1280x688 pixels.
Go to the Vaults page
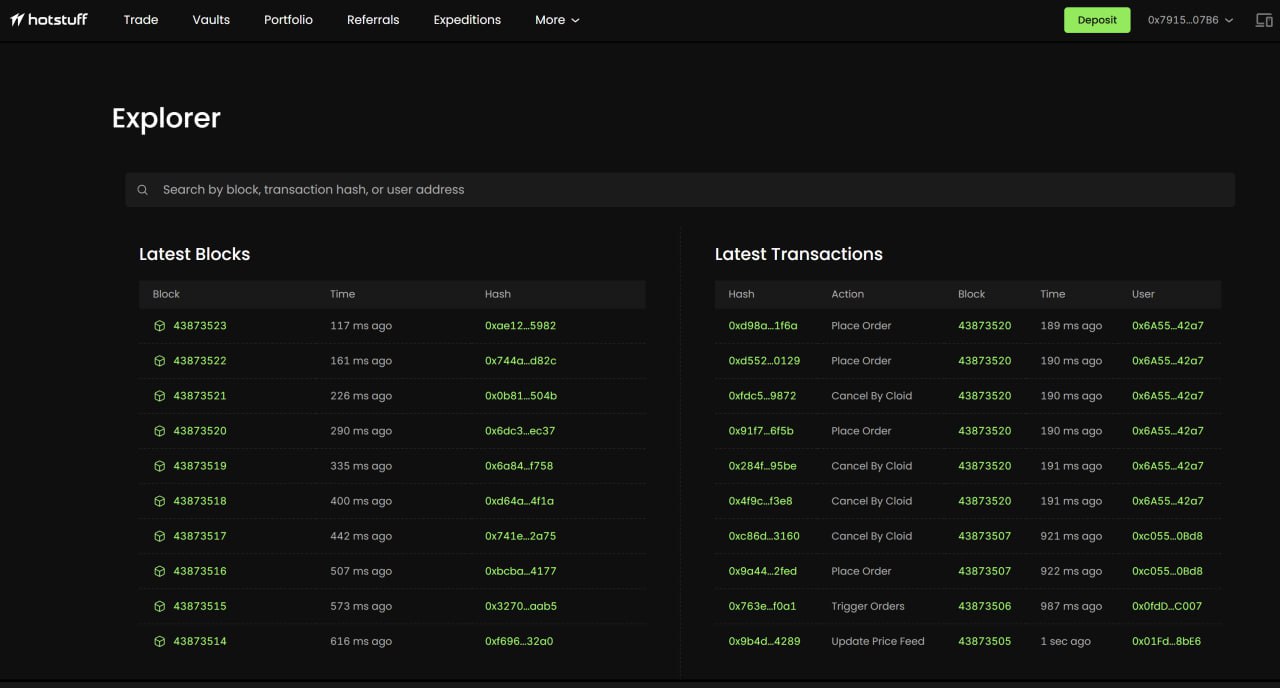211,20
